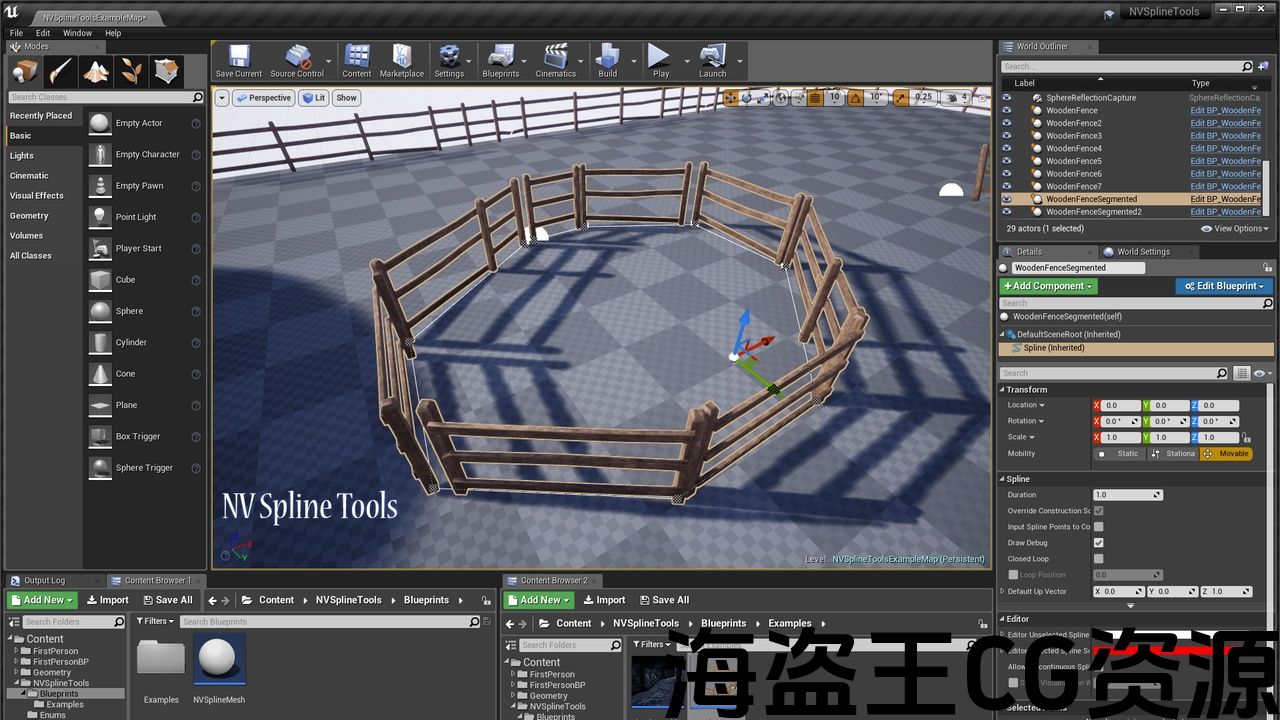Click the Blueprints toolbar icon
The width and height of the screenshot is (1280, 720).
(x=500, y=60)
